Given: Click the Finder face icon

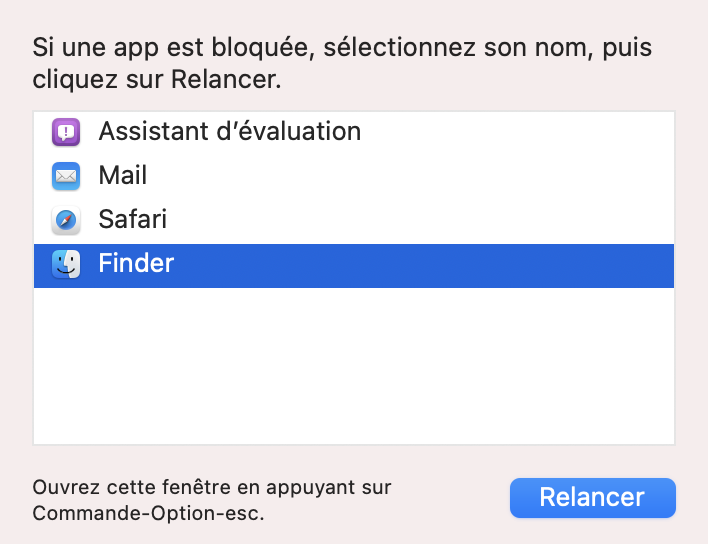Looking at the screenshot, I should click(x=66, y=264).
